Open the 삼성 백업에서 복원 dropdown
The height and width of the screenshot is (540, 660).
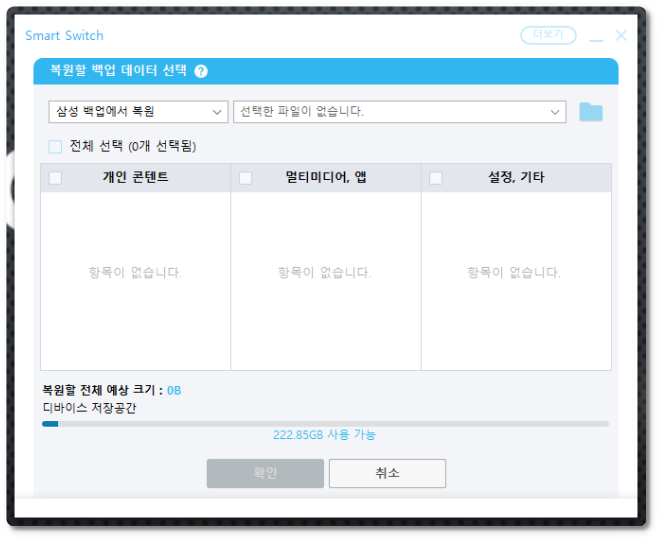pos(138,112)
